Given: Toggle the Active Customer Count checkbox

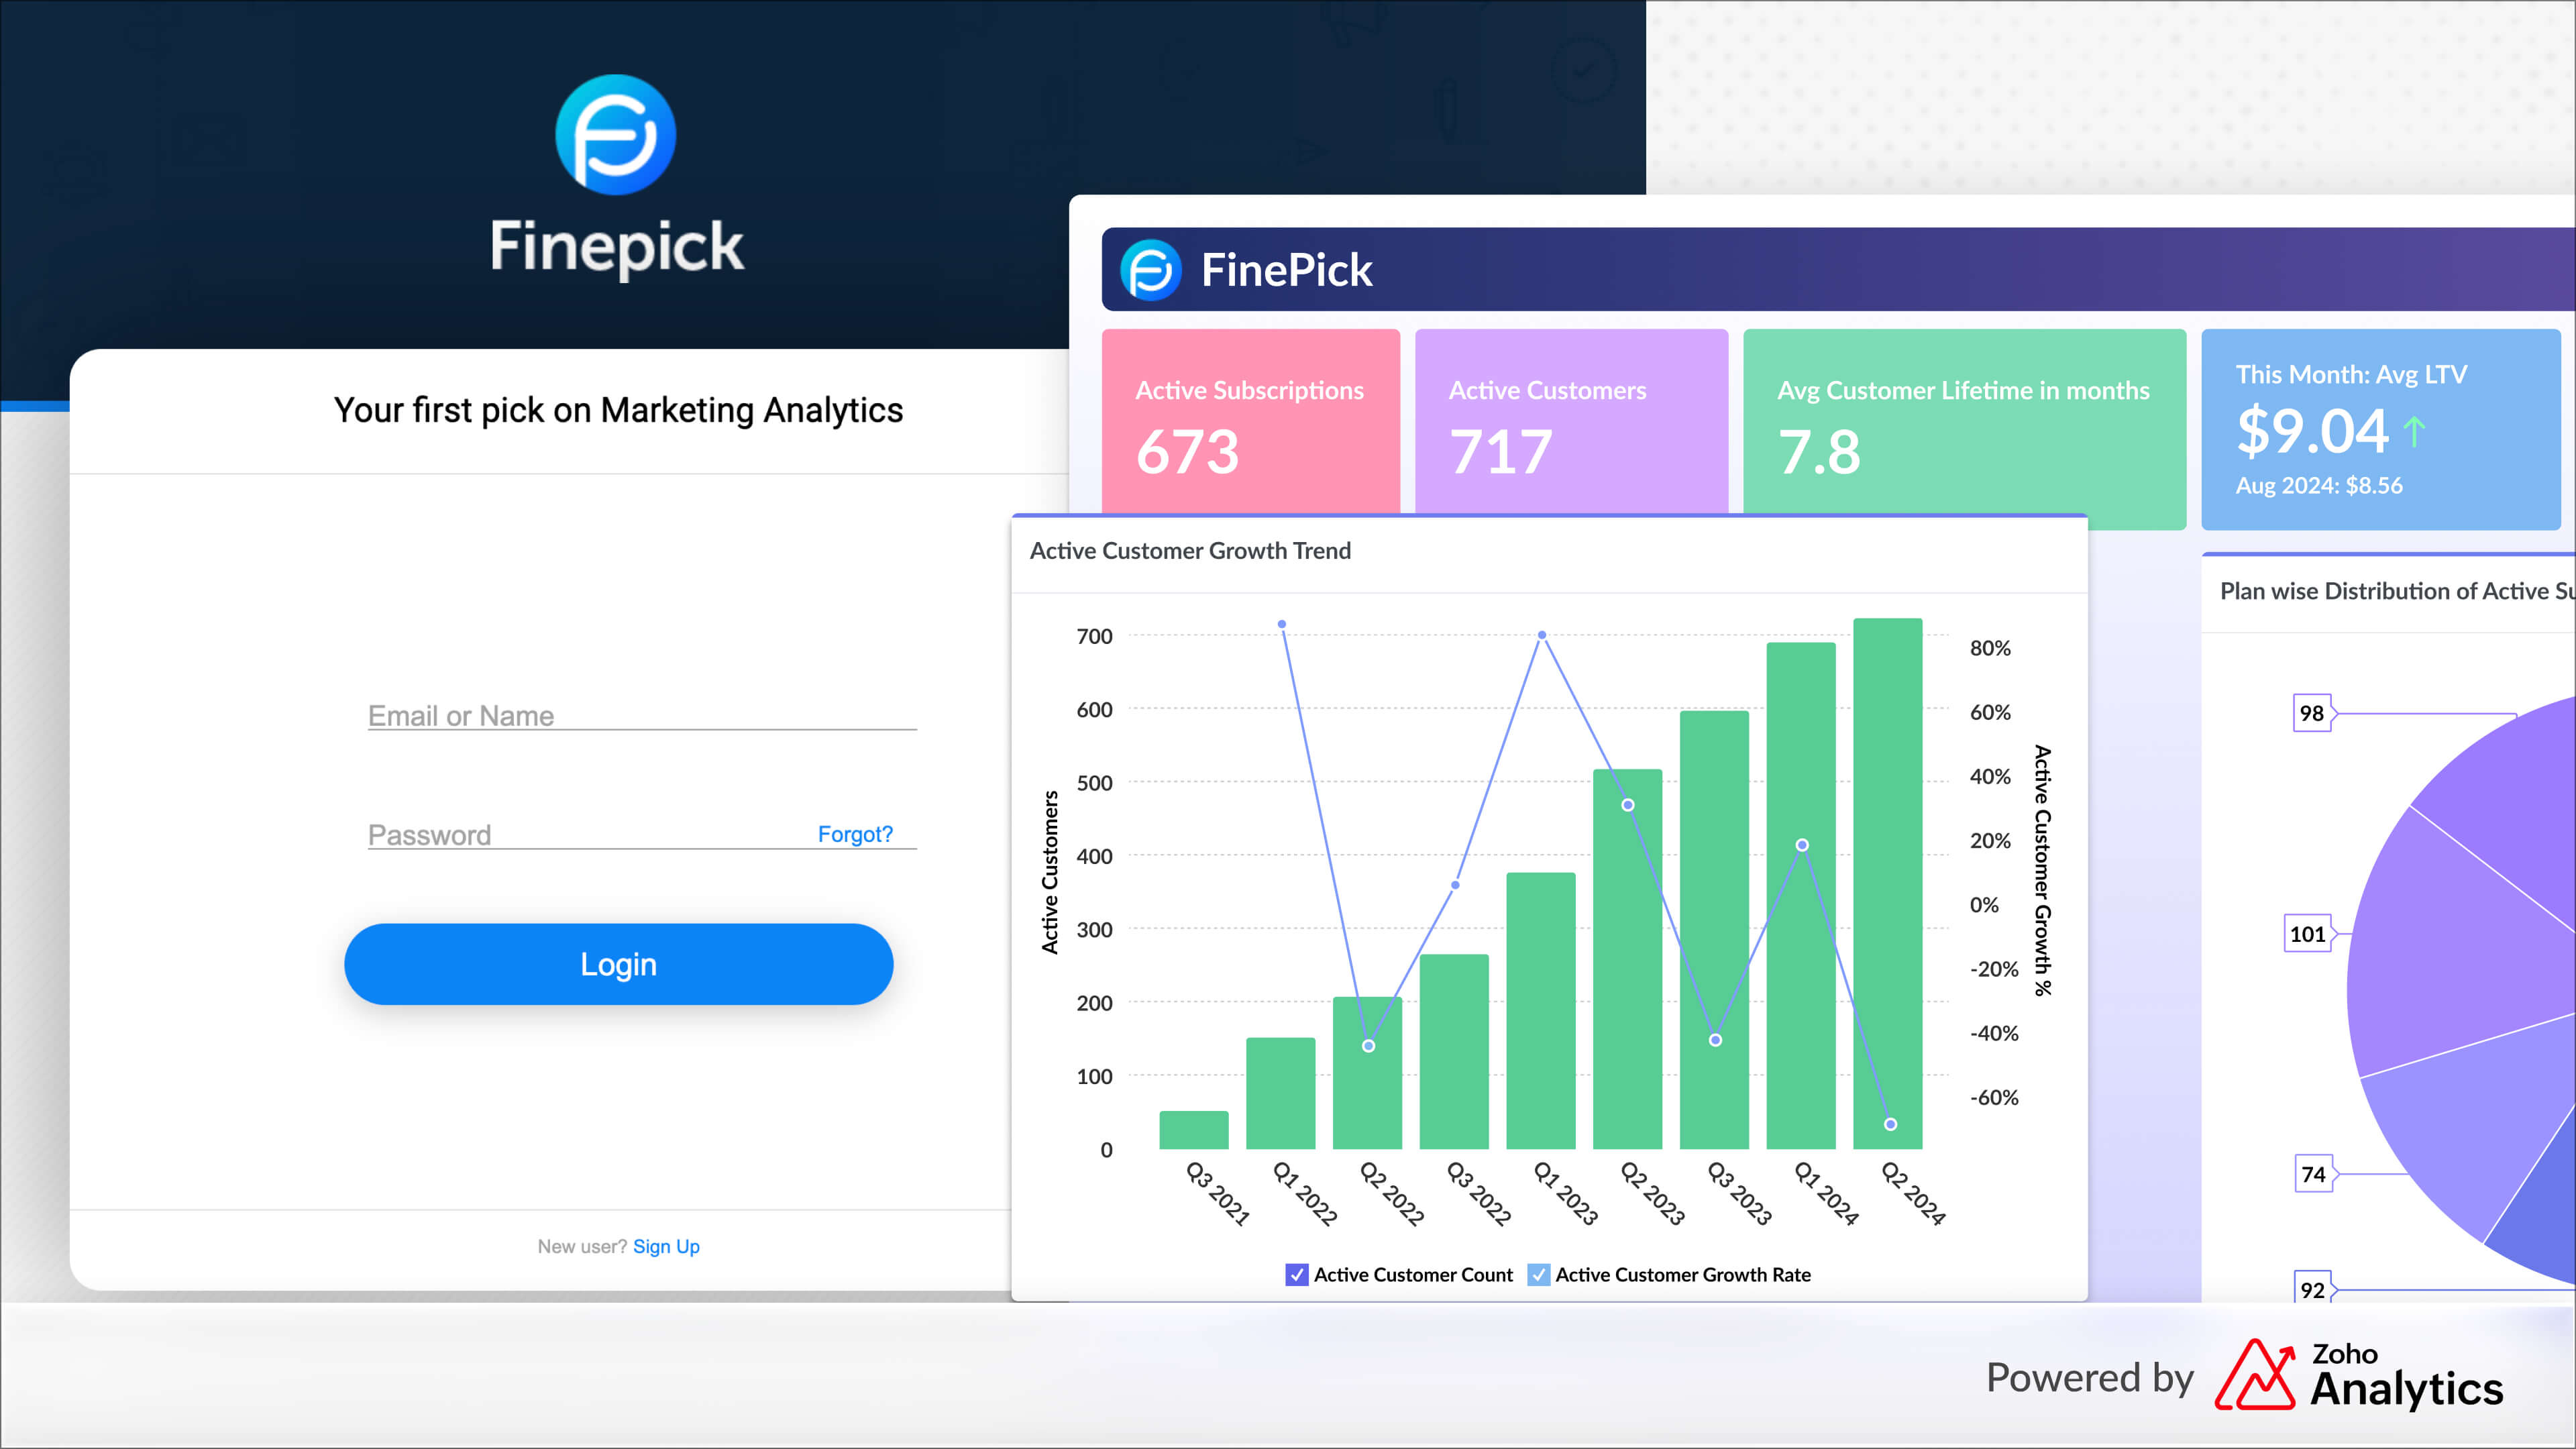Looking at the screenshot, I should click(x=1297, y=1275).
